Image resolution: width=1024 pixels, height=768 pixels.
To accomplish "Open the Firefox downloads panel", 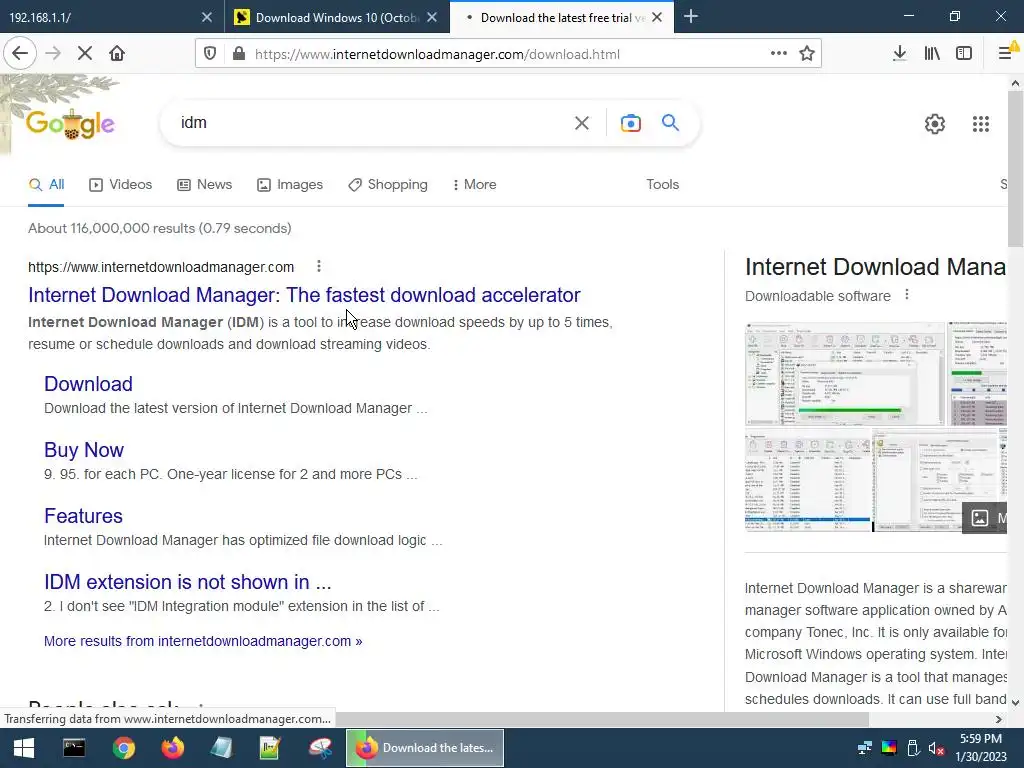I will (x=900, y=54).
